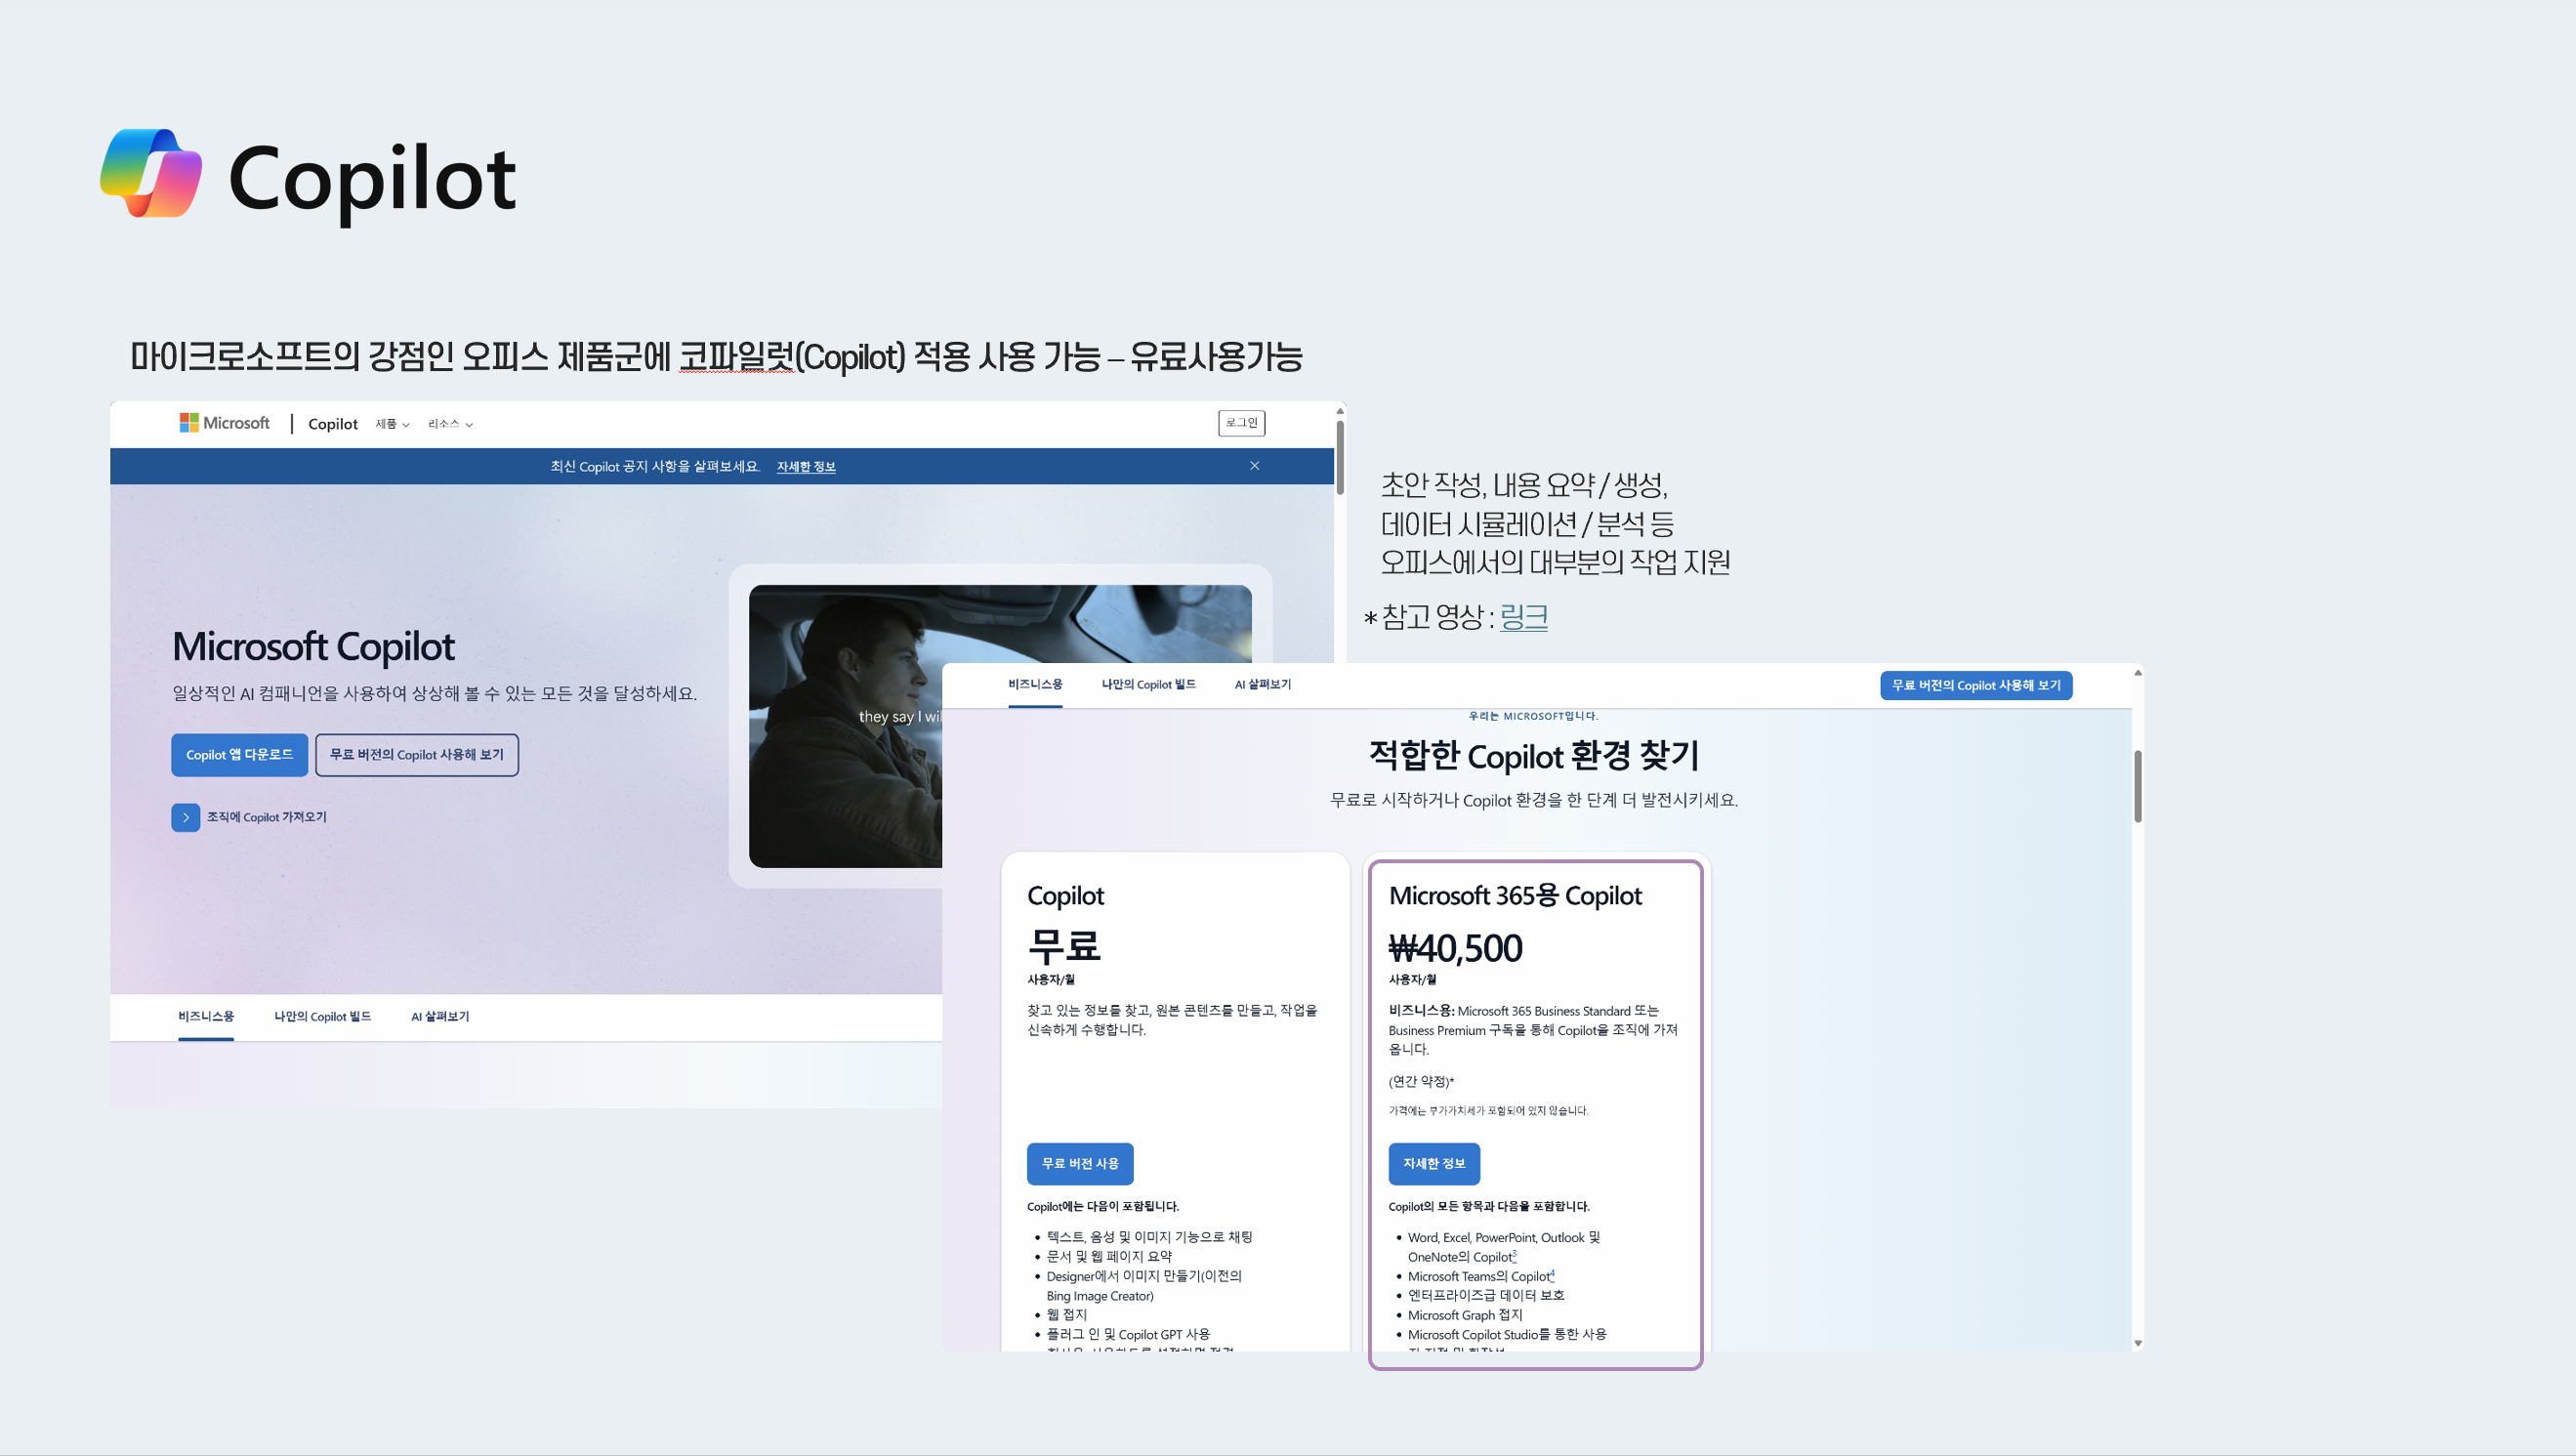Image resolution: width=2576 pixels, height=1456 pixels.
Task: Open the 링크 reference video hyperlink
Action: point(1524,616)
